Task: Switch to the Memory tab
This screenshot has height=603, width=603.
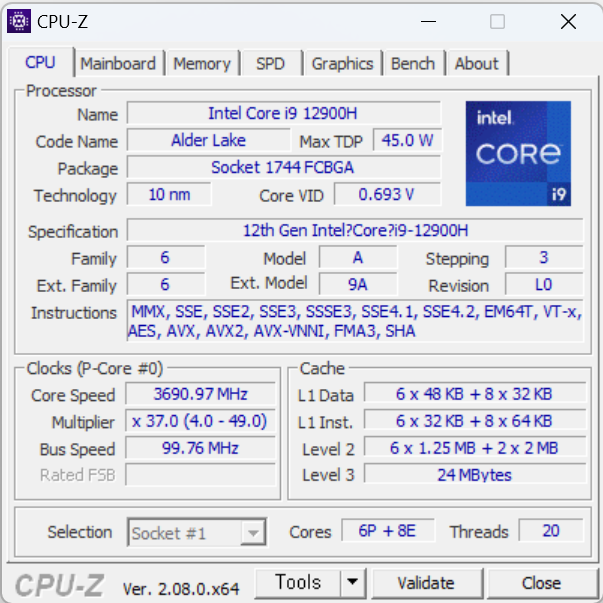Action: [x=202, y=63]
